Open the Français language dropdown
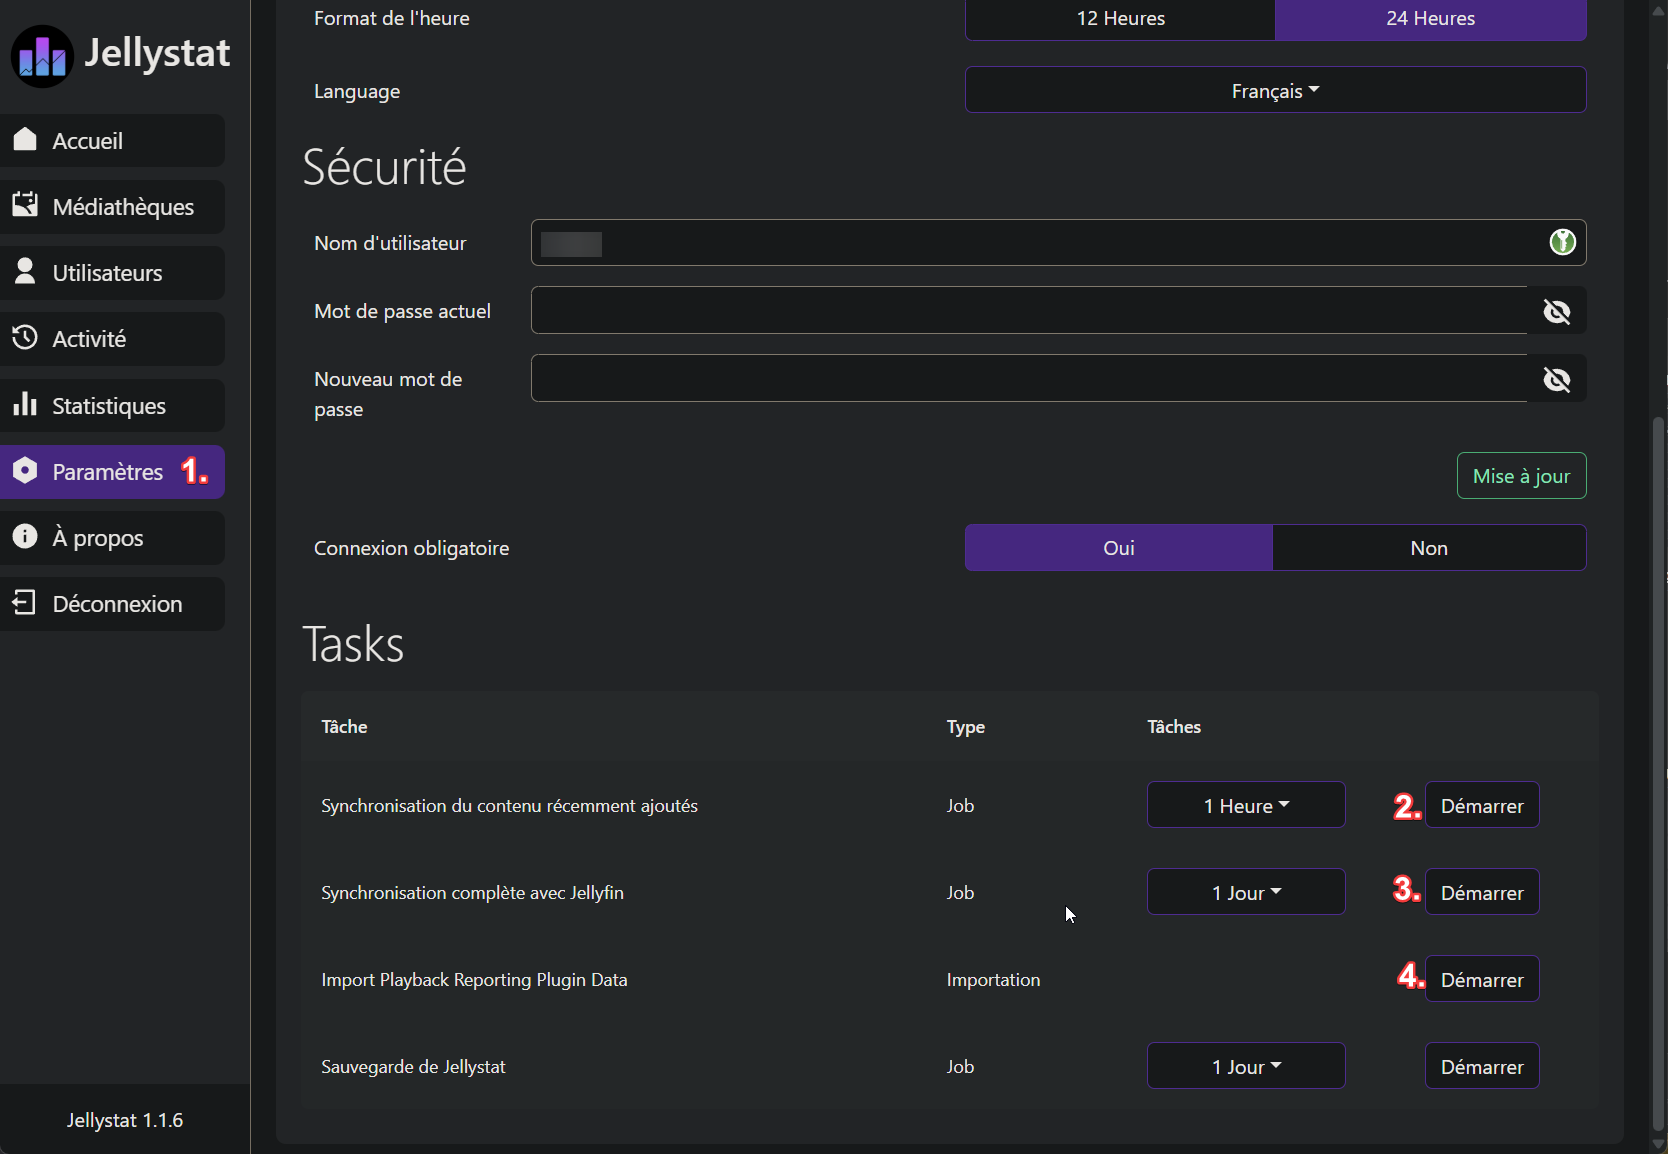Image resolution: width=1668 pixels, height=1154 pixels. point(1275,91)
